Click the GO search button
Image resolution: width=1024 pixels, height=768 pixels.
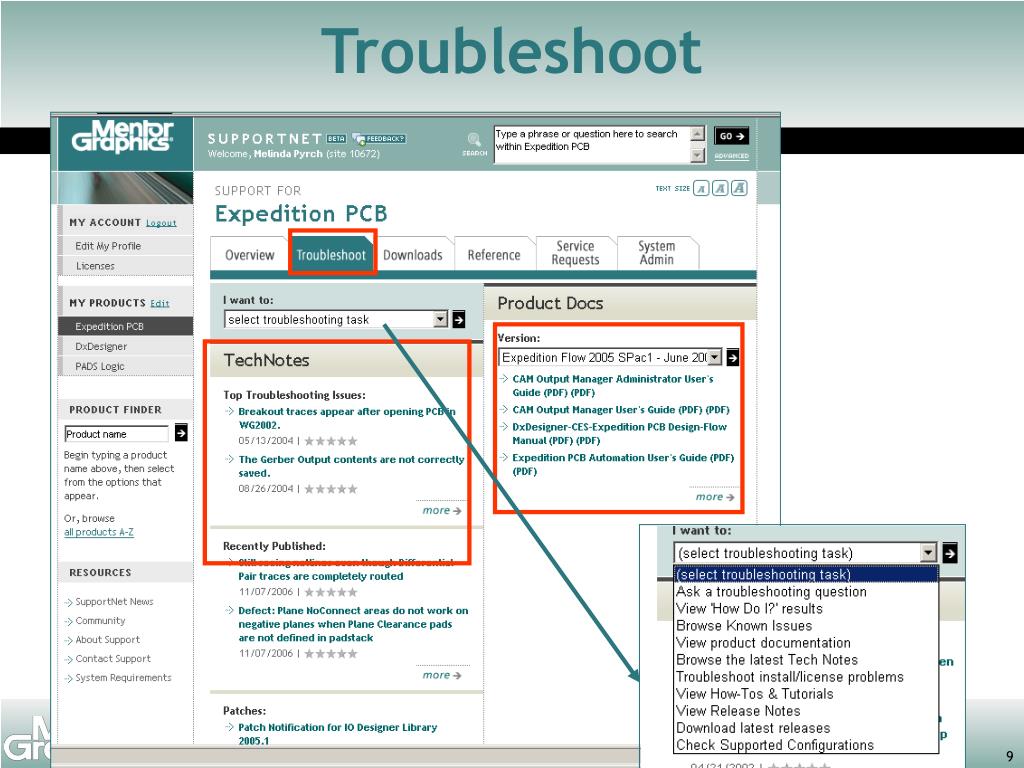(x=731, y=136)
